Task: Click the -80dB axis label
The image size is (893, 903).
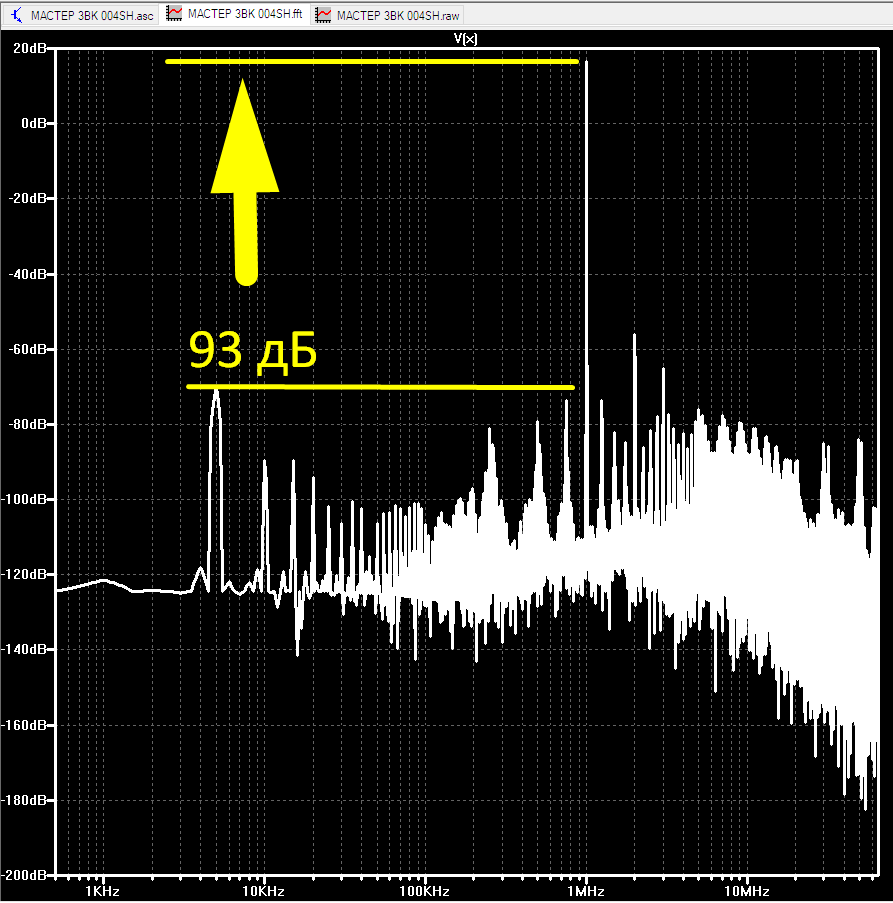Action: pos(28,424)
